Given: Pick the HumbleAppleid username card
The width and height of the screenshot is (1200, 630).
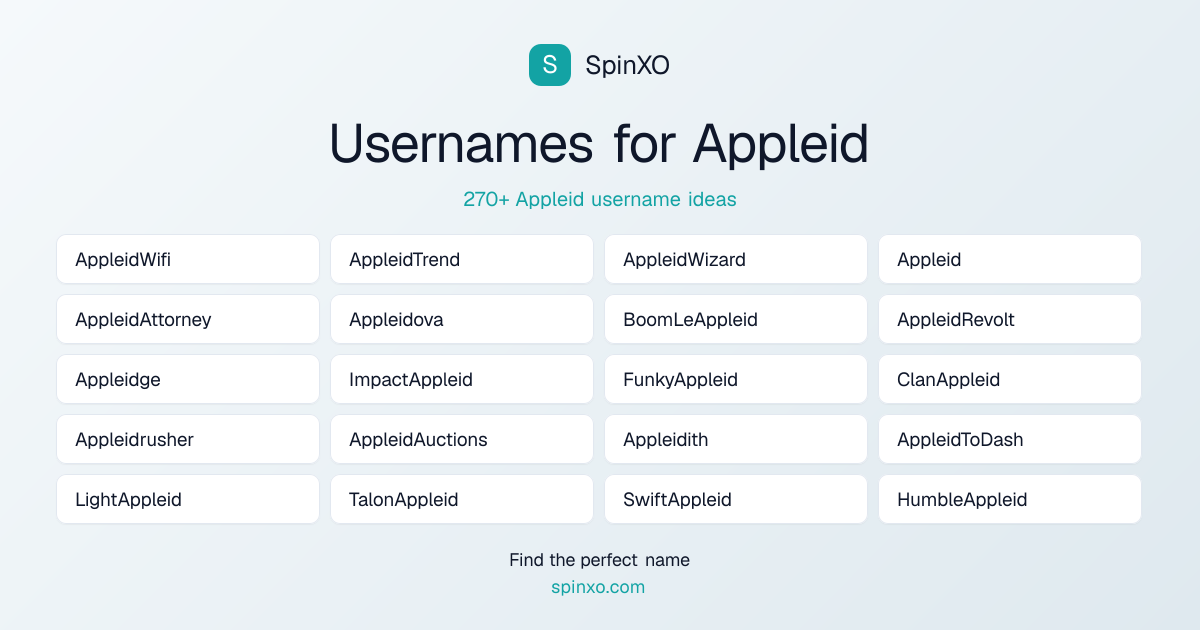Looking at the screenshot, I should [x=1010, y=500].
